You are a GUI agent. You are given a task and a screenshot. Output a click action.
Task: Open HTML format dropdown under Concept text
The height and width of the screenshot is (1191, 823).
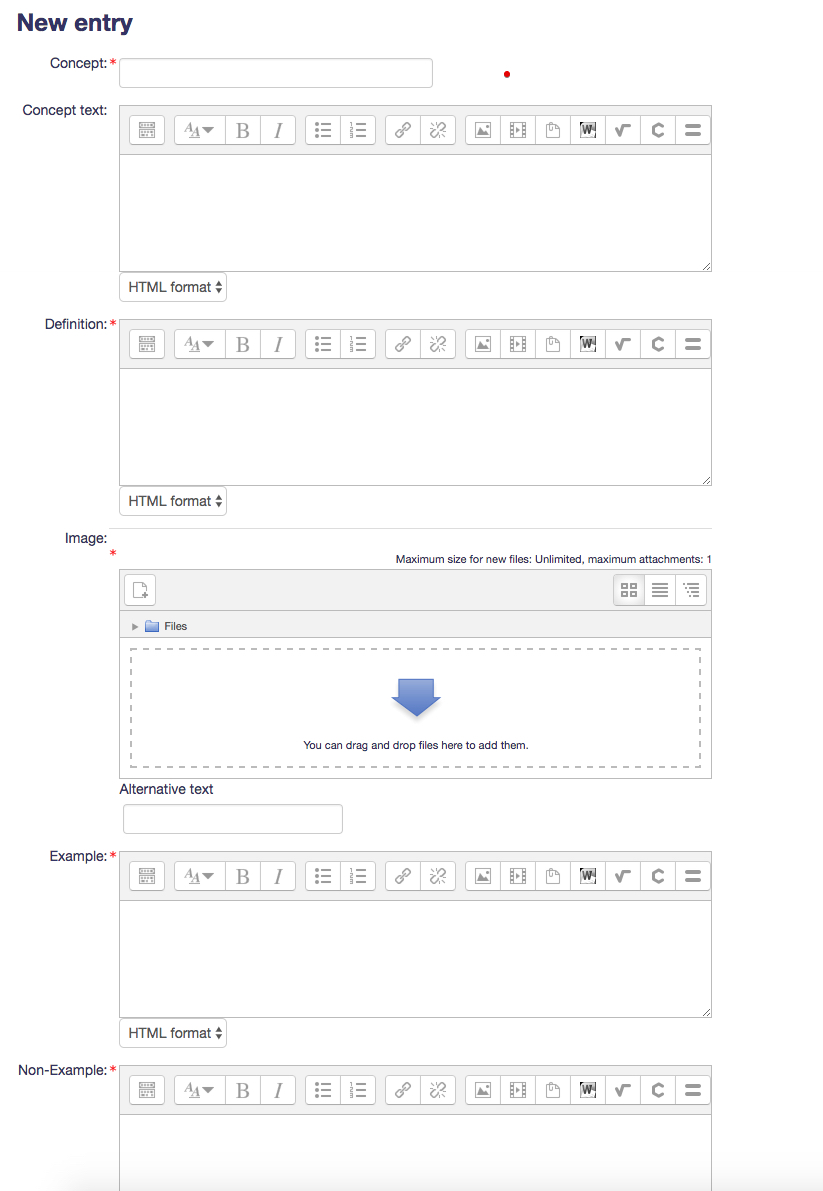point(173,287)
